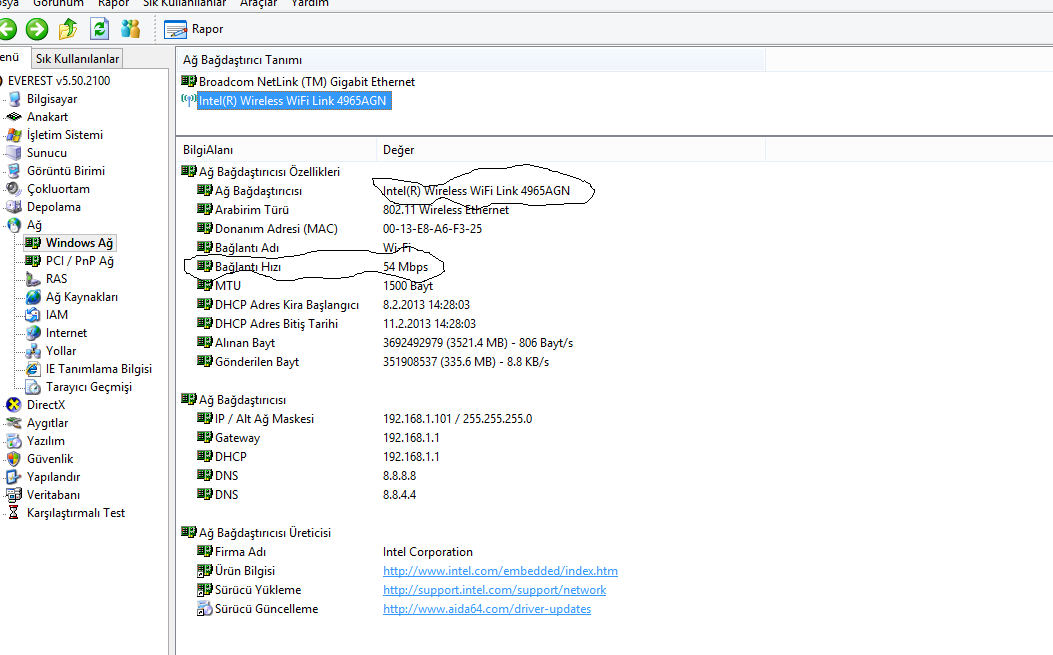Open the Araçlar menu

259,3
